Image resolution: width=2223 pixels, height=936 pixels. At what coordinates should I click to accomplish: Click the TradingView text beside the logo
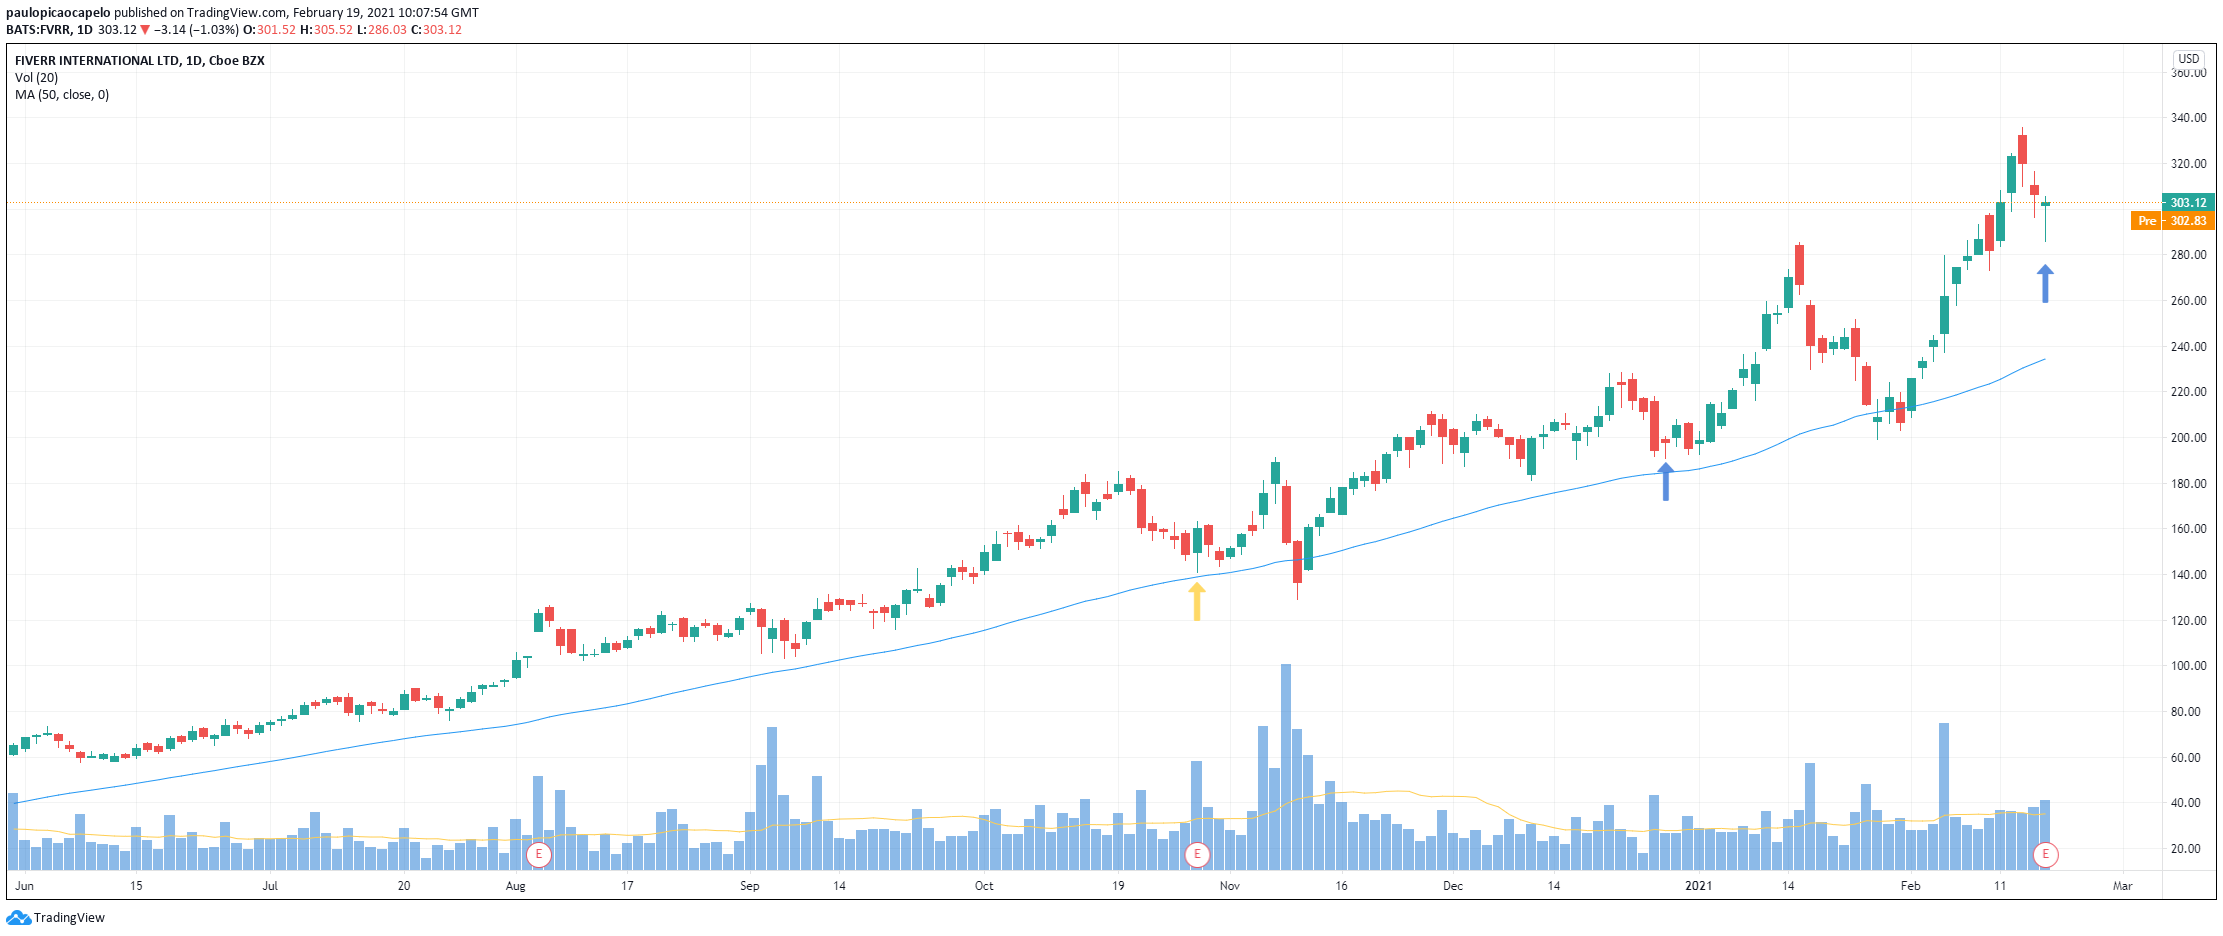69,918
